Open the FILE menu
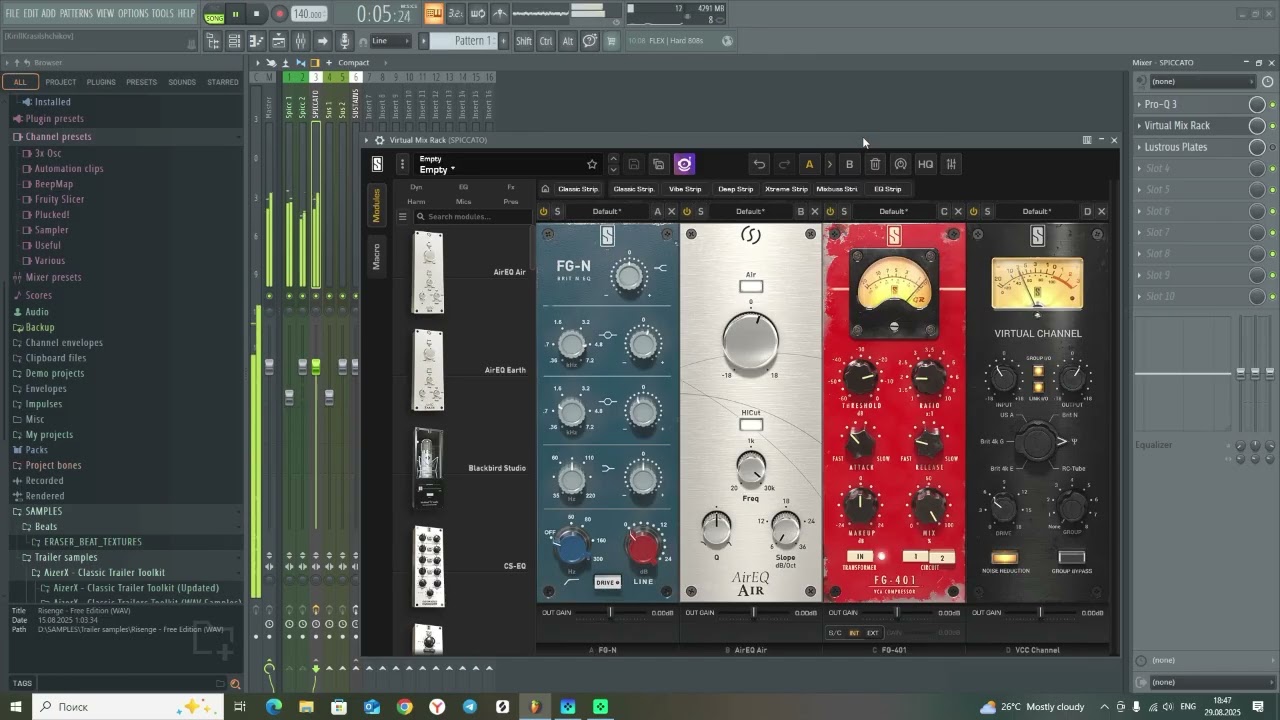The image size is (1280, 720). coord(13,13)
